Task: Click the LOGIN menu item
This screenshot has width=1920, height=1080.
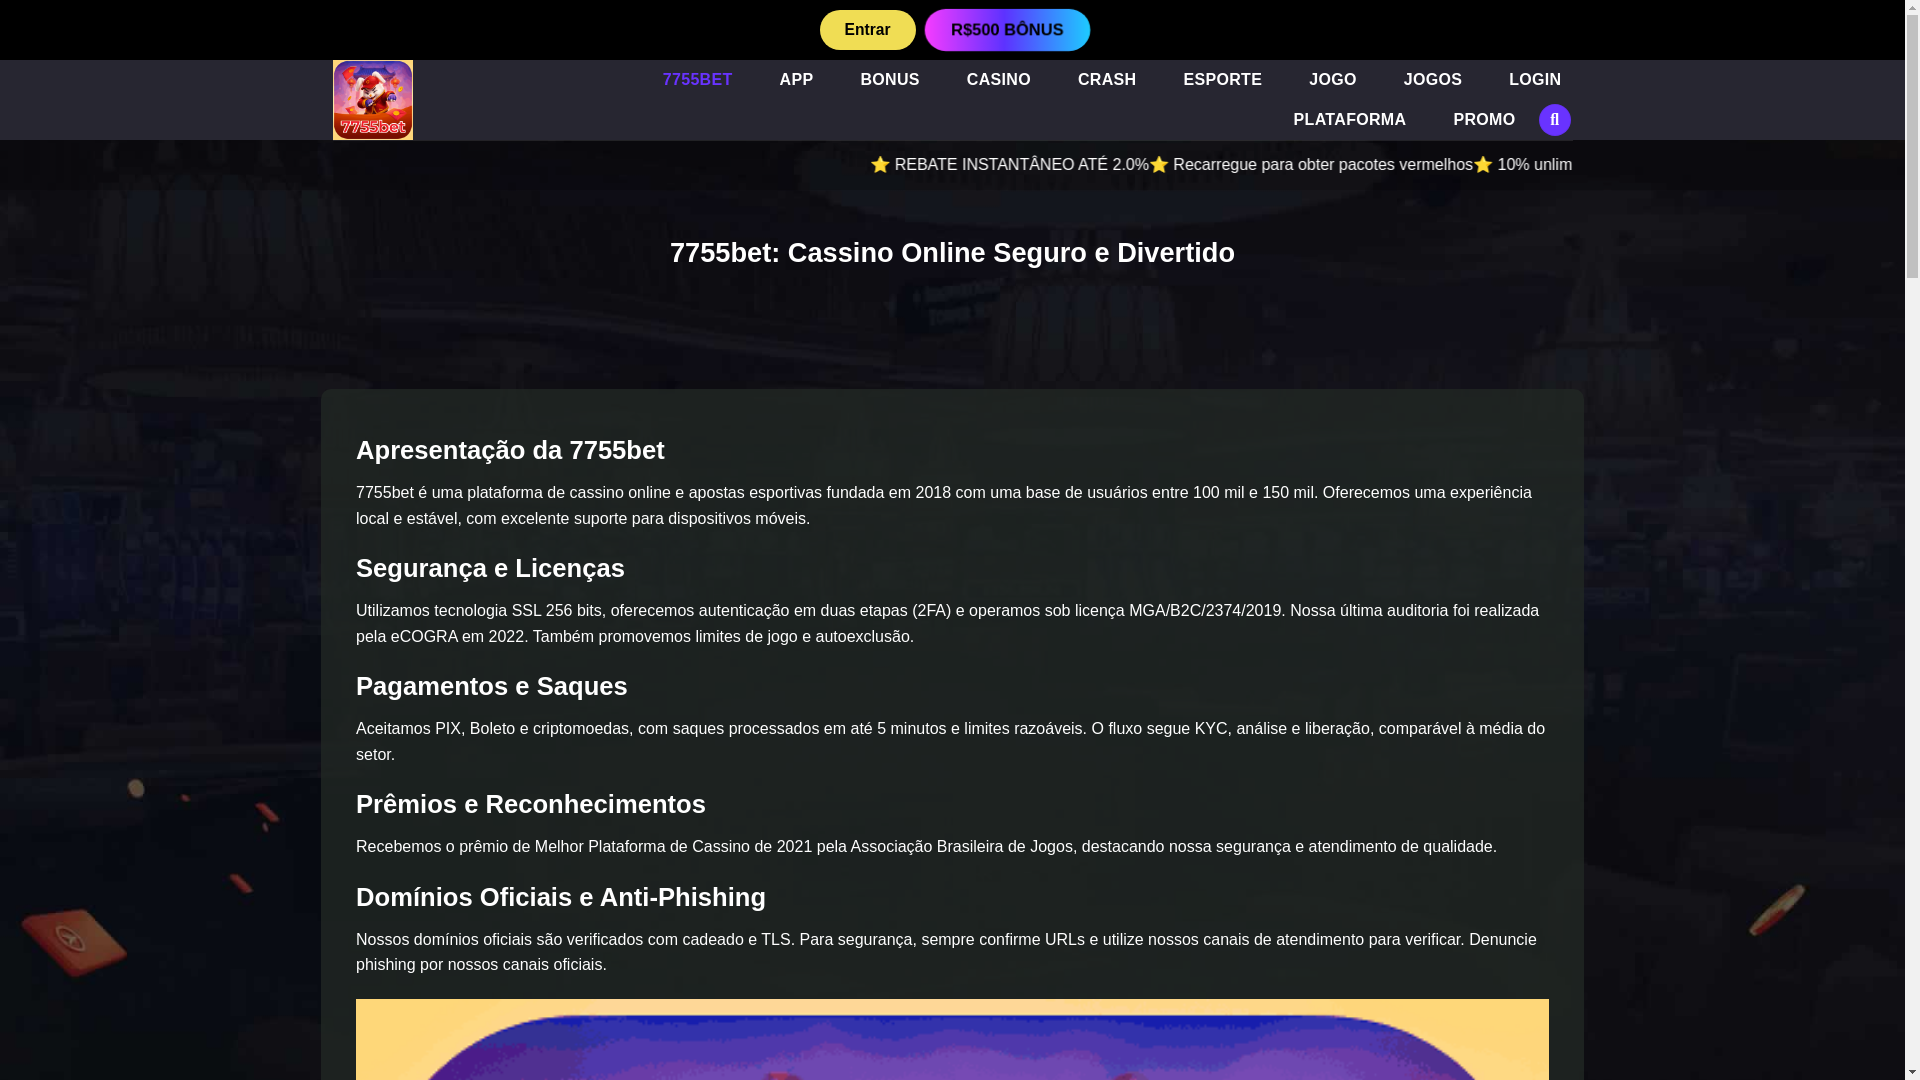Action: (1534, 80)
